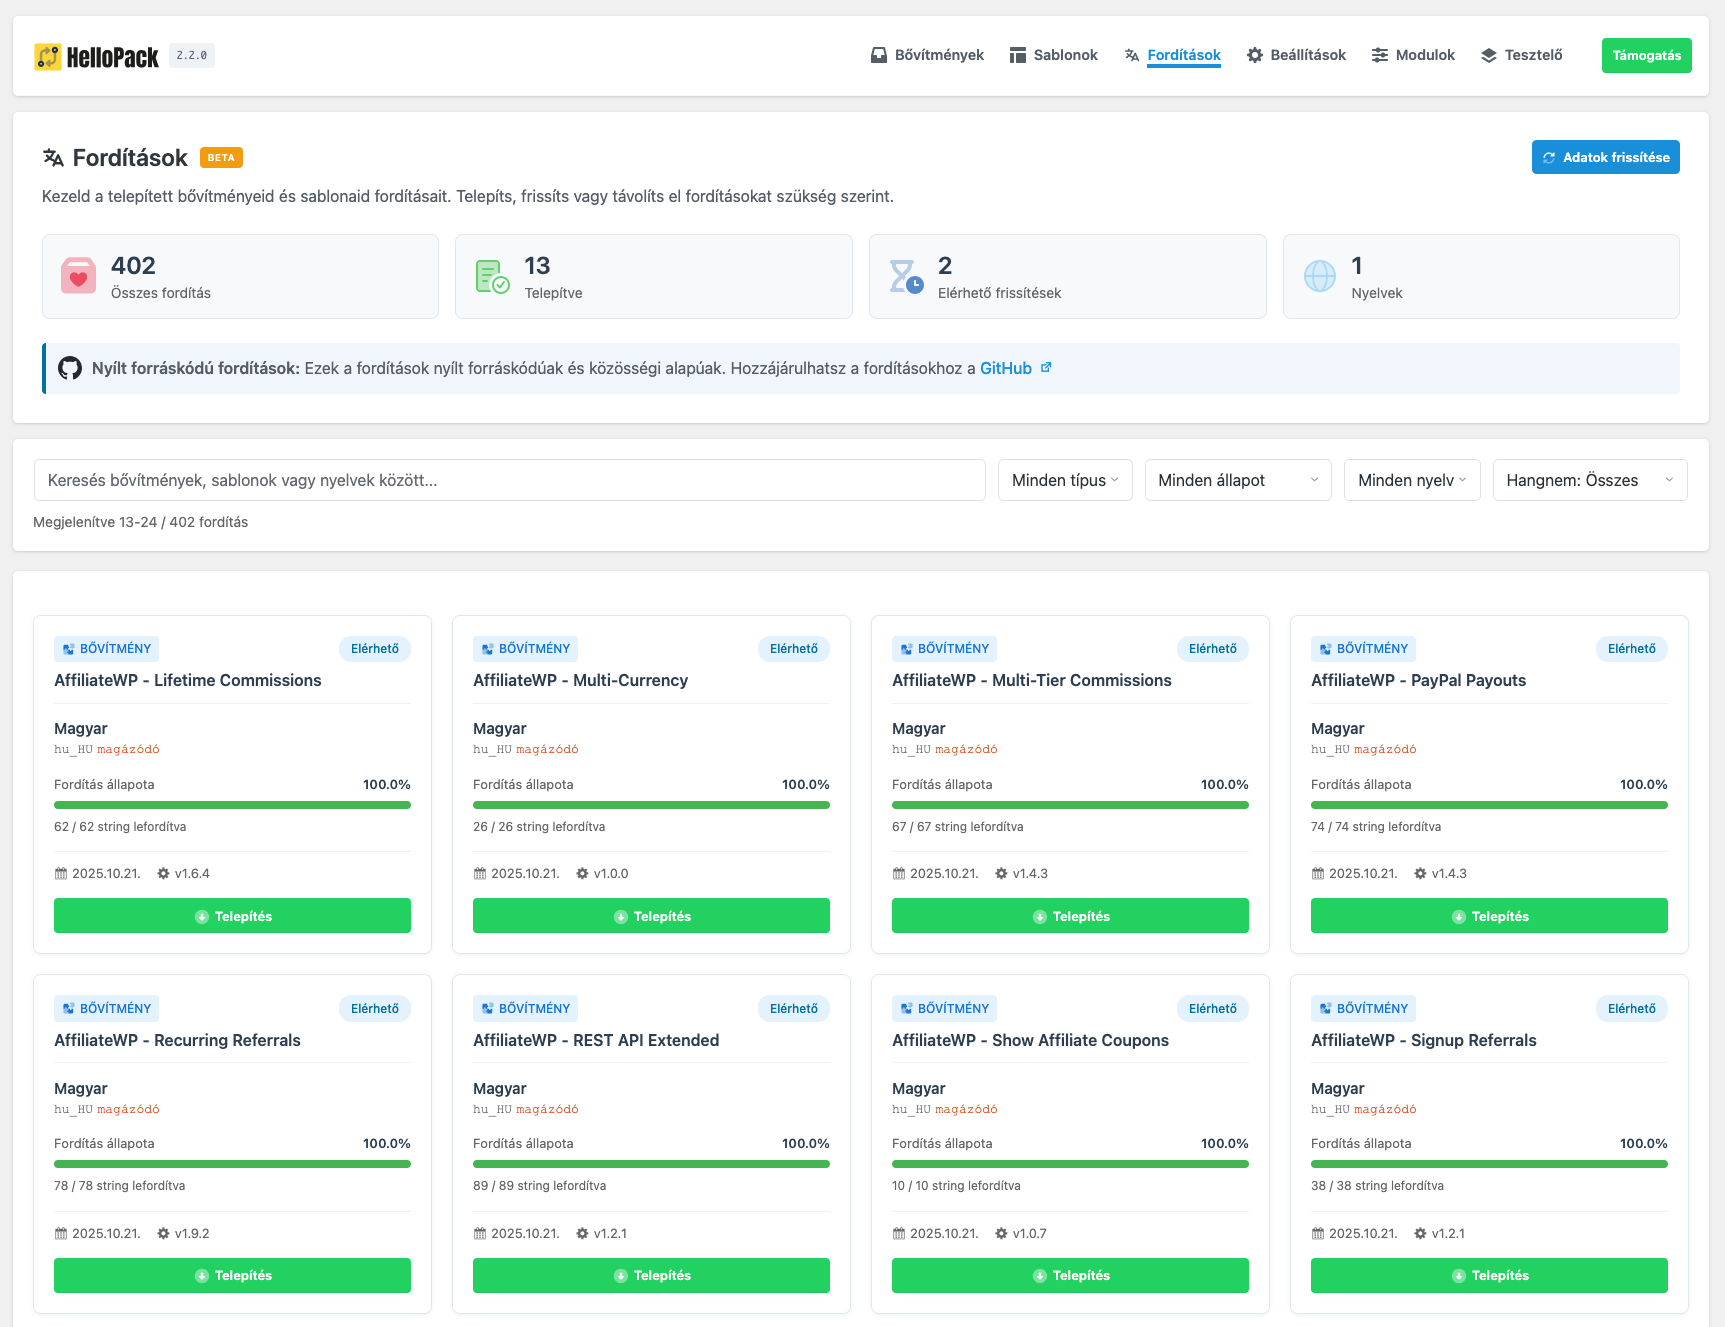The image size is (1725, 1327).
Task: Focus the translation search input field
Action: (509, 480)
